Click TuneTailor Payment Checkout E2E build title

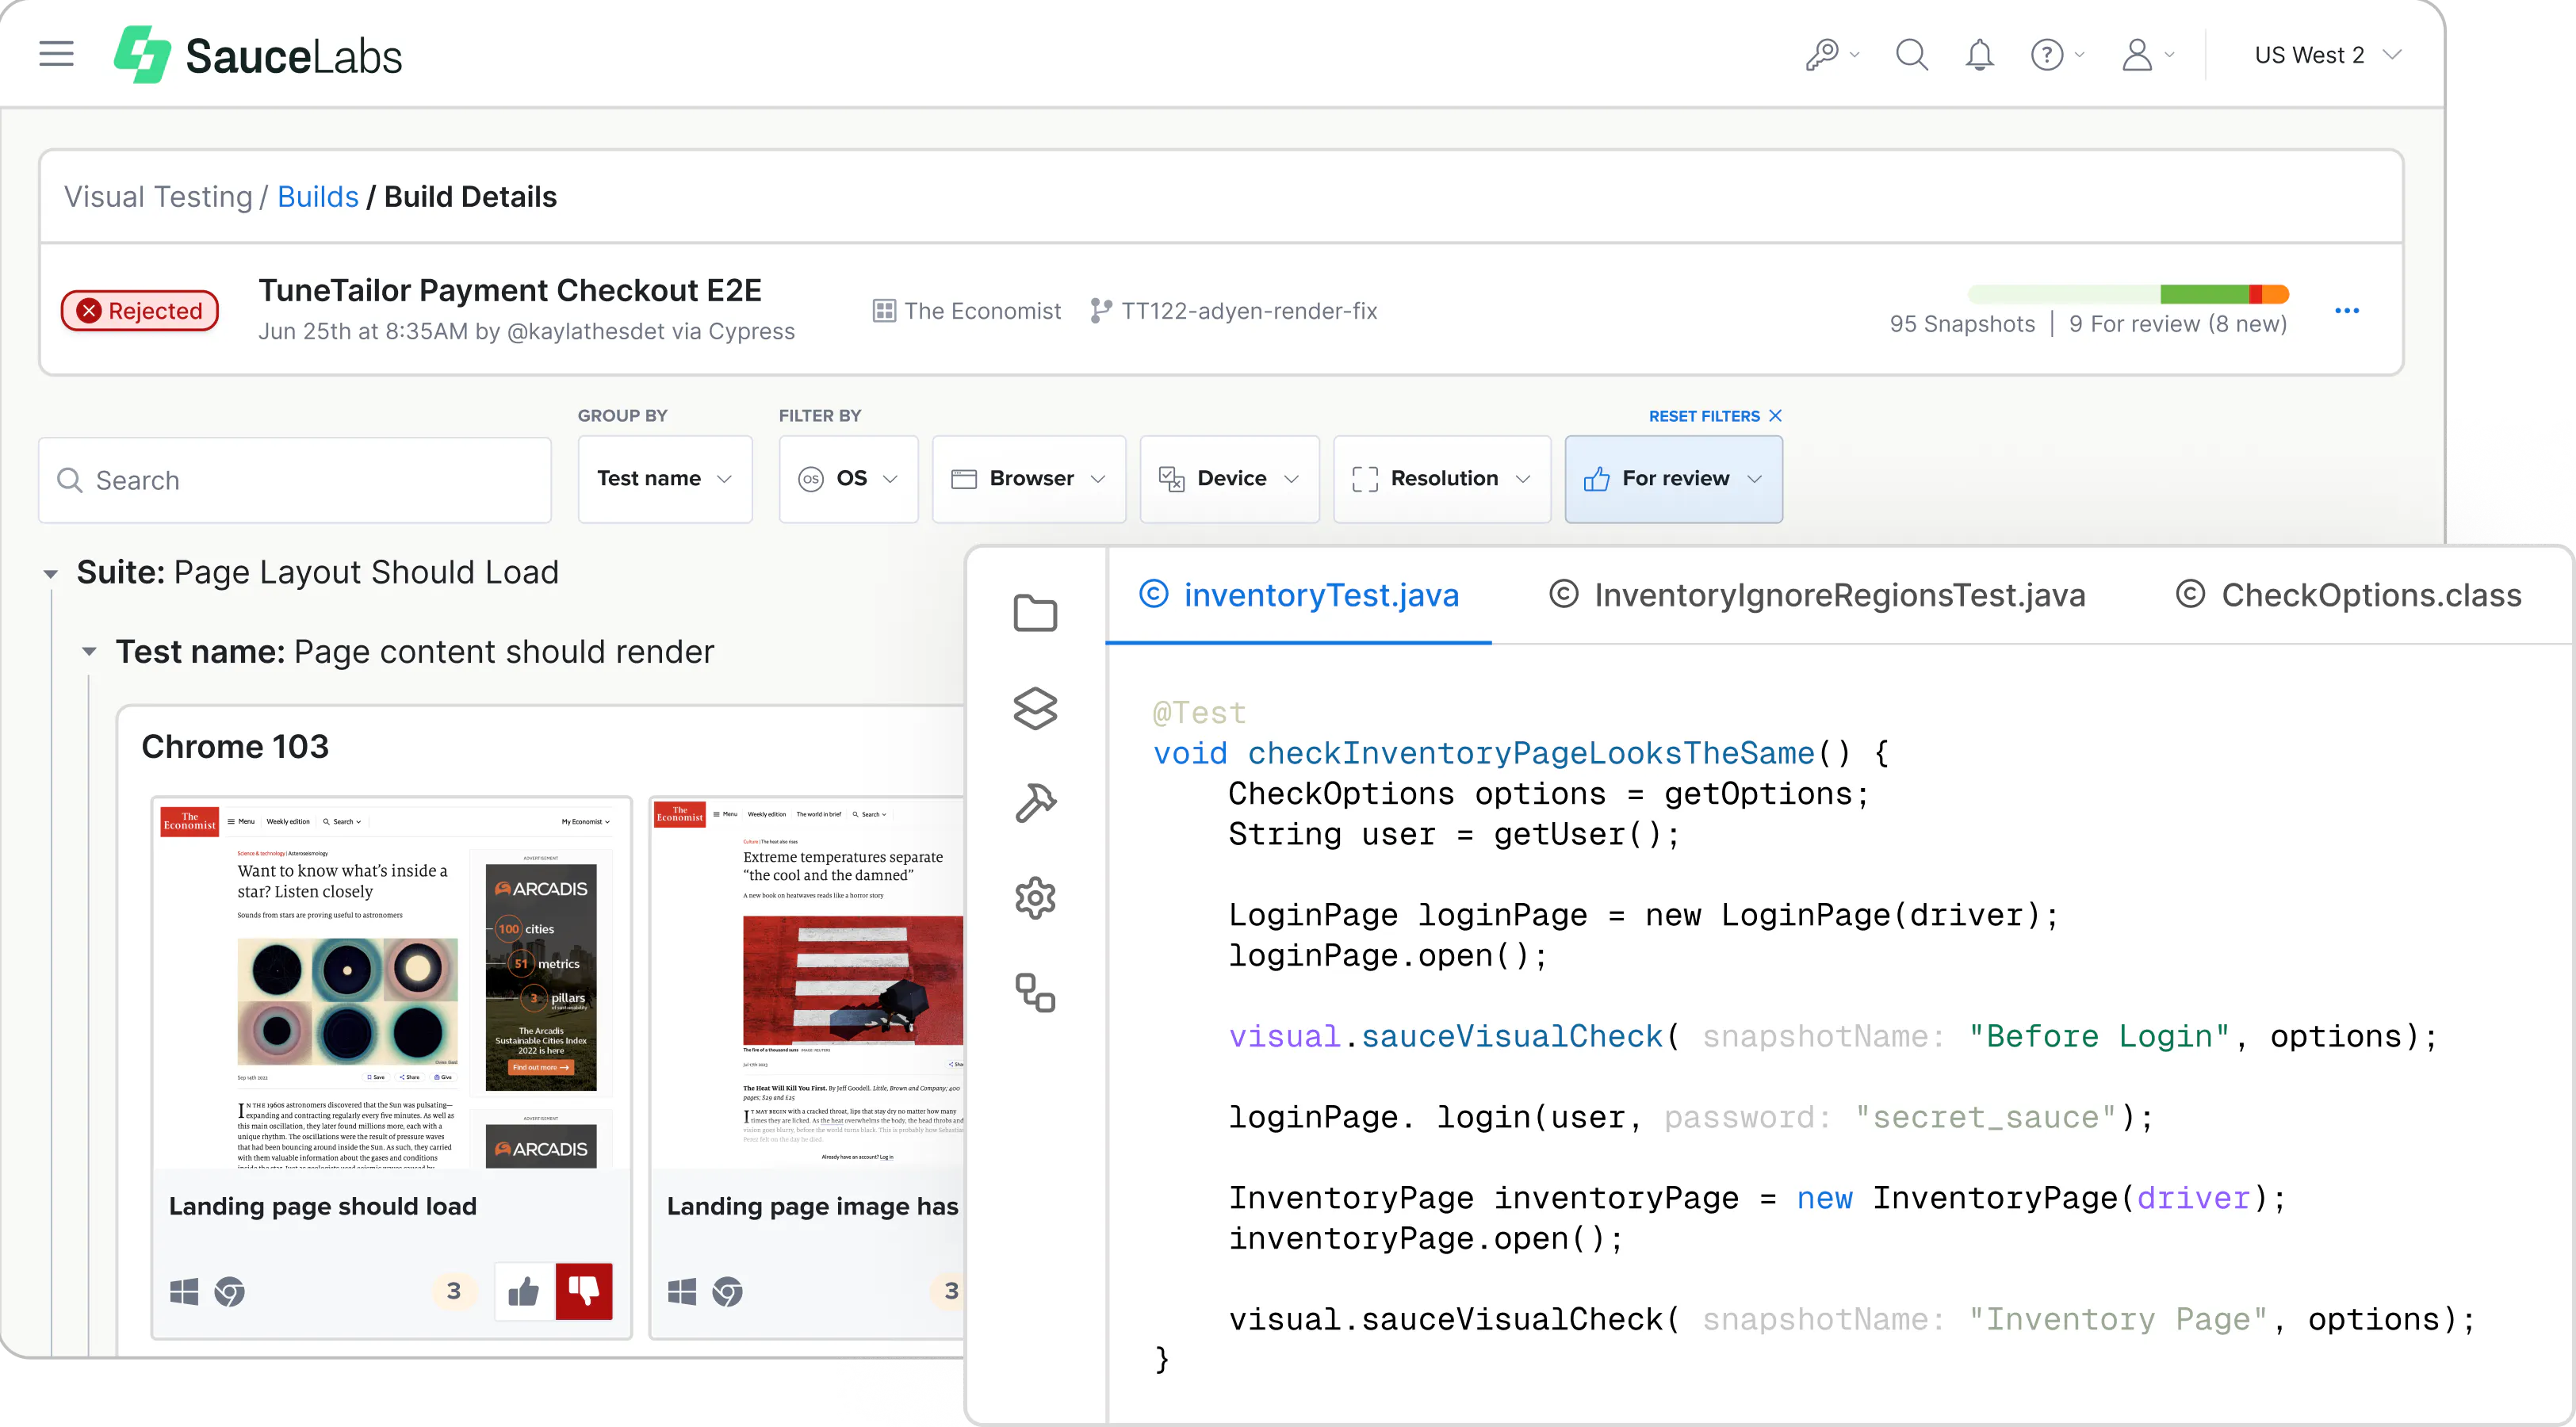[510, 290]
